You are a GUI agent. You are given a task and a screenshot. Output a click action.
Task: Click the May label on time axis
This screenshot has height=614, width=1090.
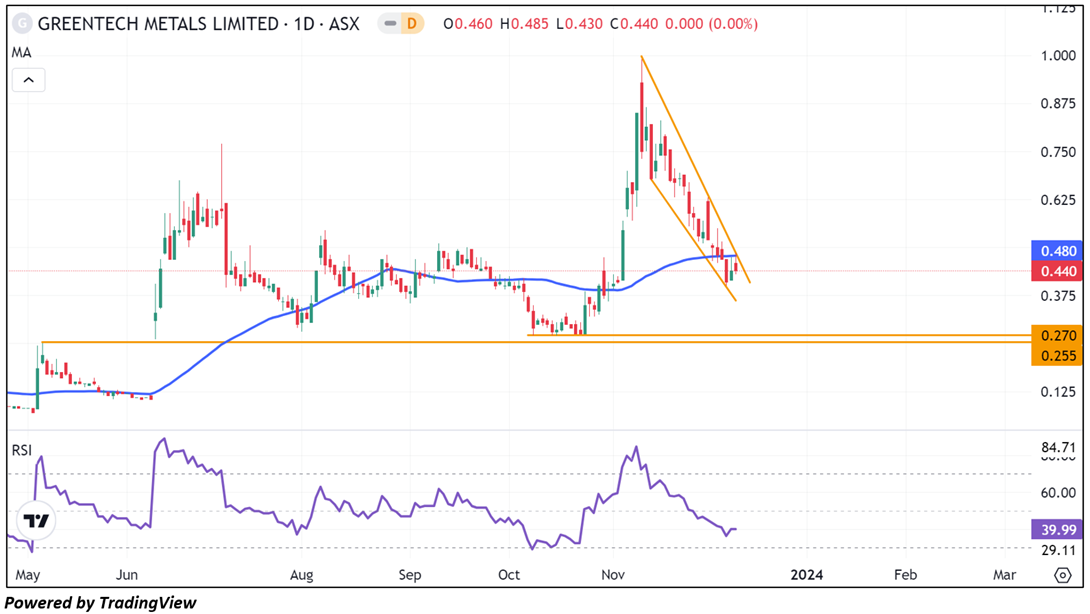pos(28,575)
